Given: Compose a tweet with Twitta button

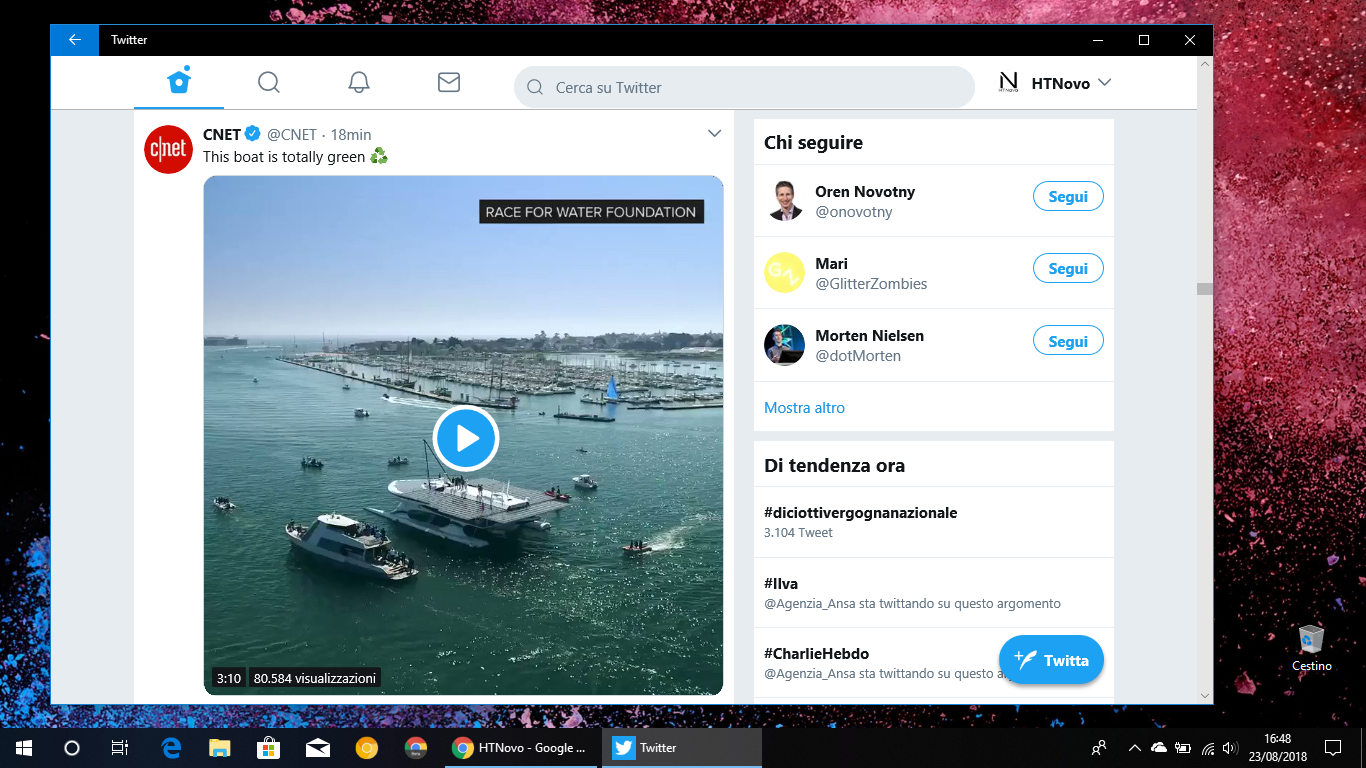Looking at the screenshot, I should [1051, 660].
